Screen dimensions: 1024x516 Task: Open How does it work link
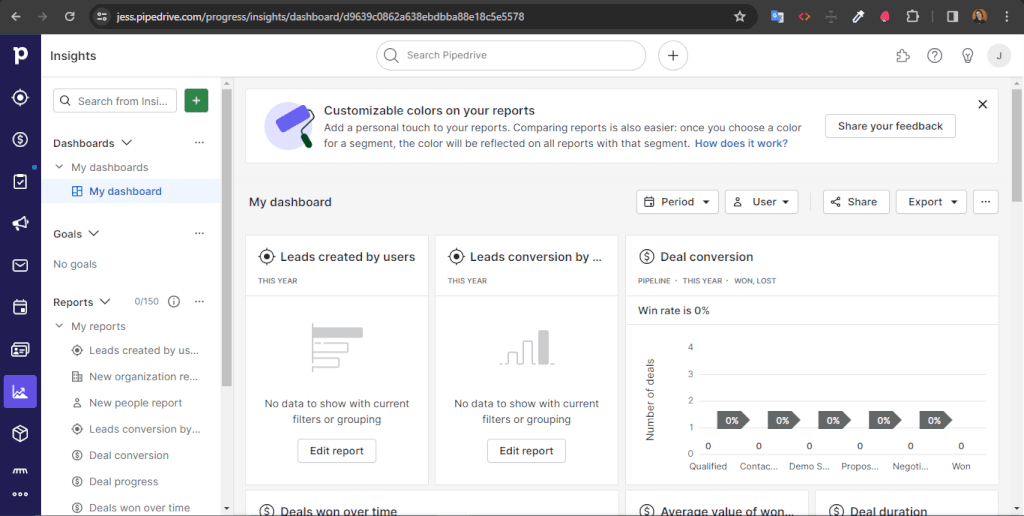pyautogui.click(x=741, y=143)
